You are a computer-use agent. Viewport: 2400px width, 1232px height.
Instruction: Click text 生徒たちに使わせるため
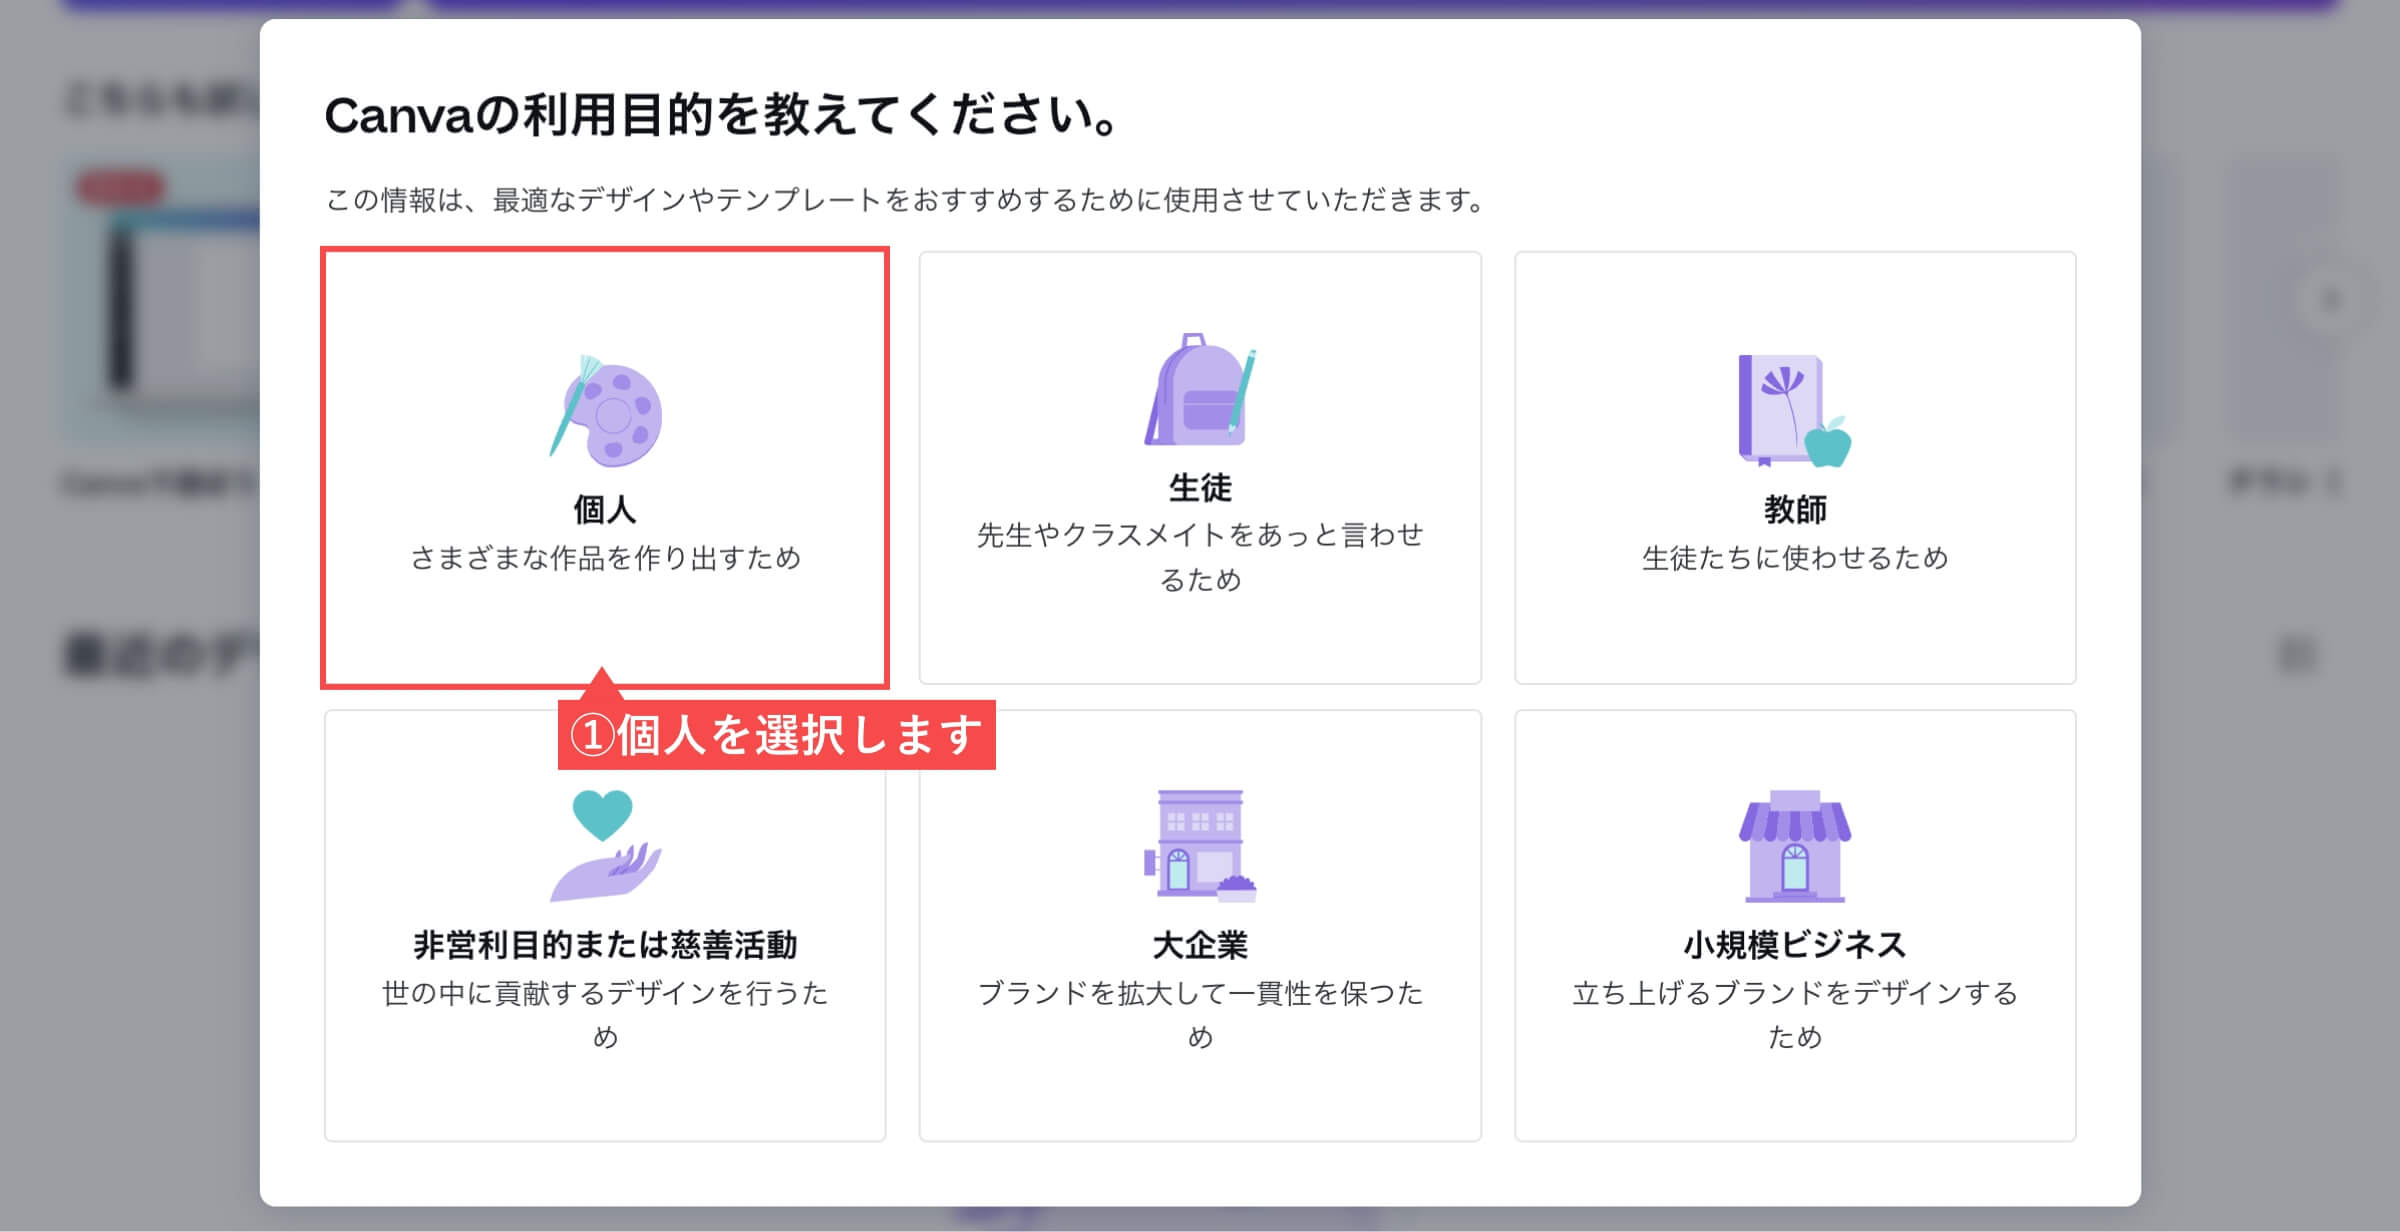coord(1795,558)
